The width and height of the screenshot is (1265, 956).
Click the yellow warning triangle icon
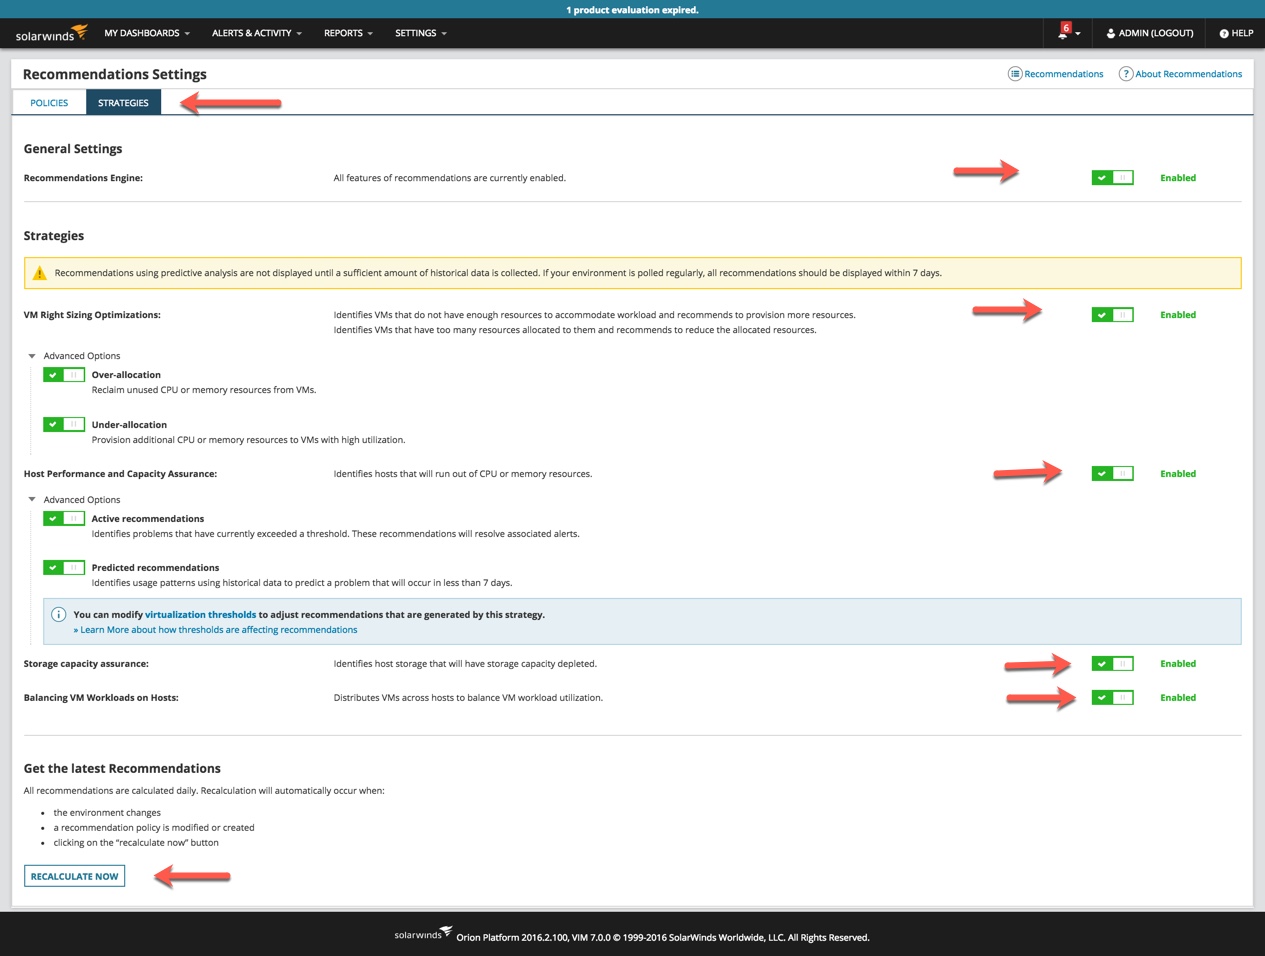tap(39, 273)
